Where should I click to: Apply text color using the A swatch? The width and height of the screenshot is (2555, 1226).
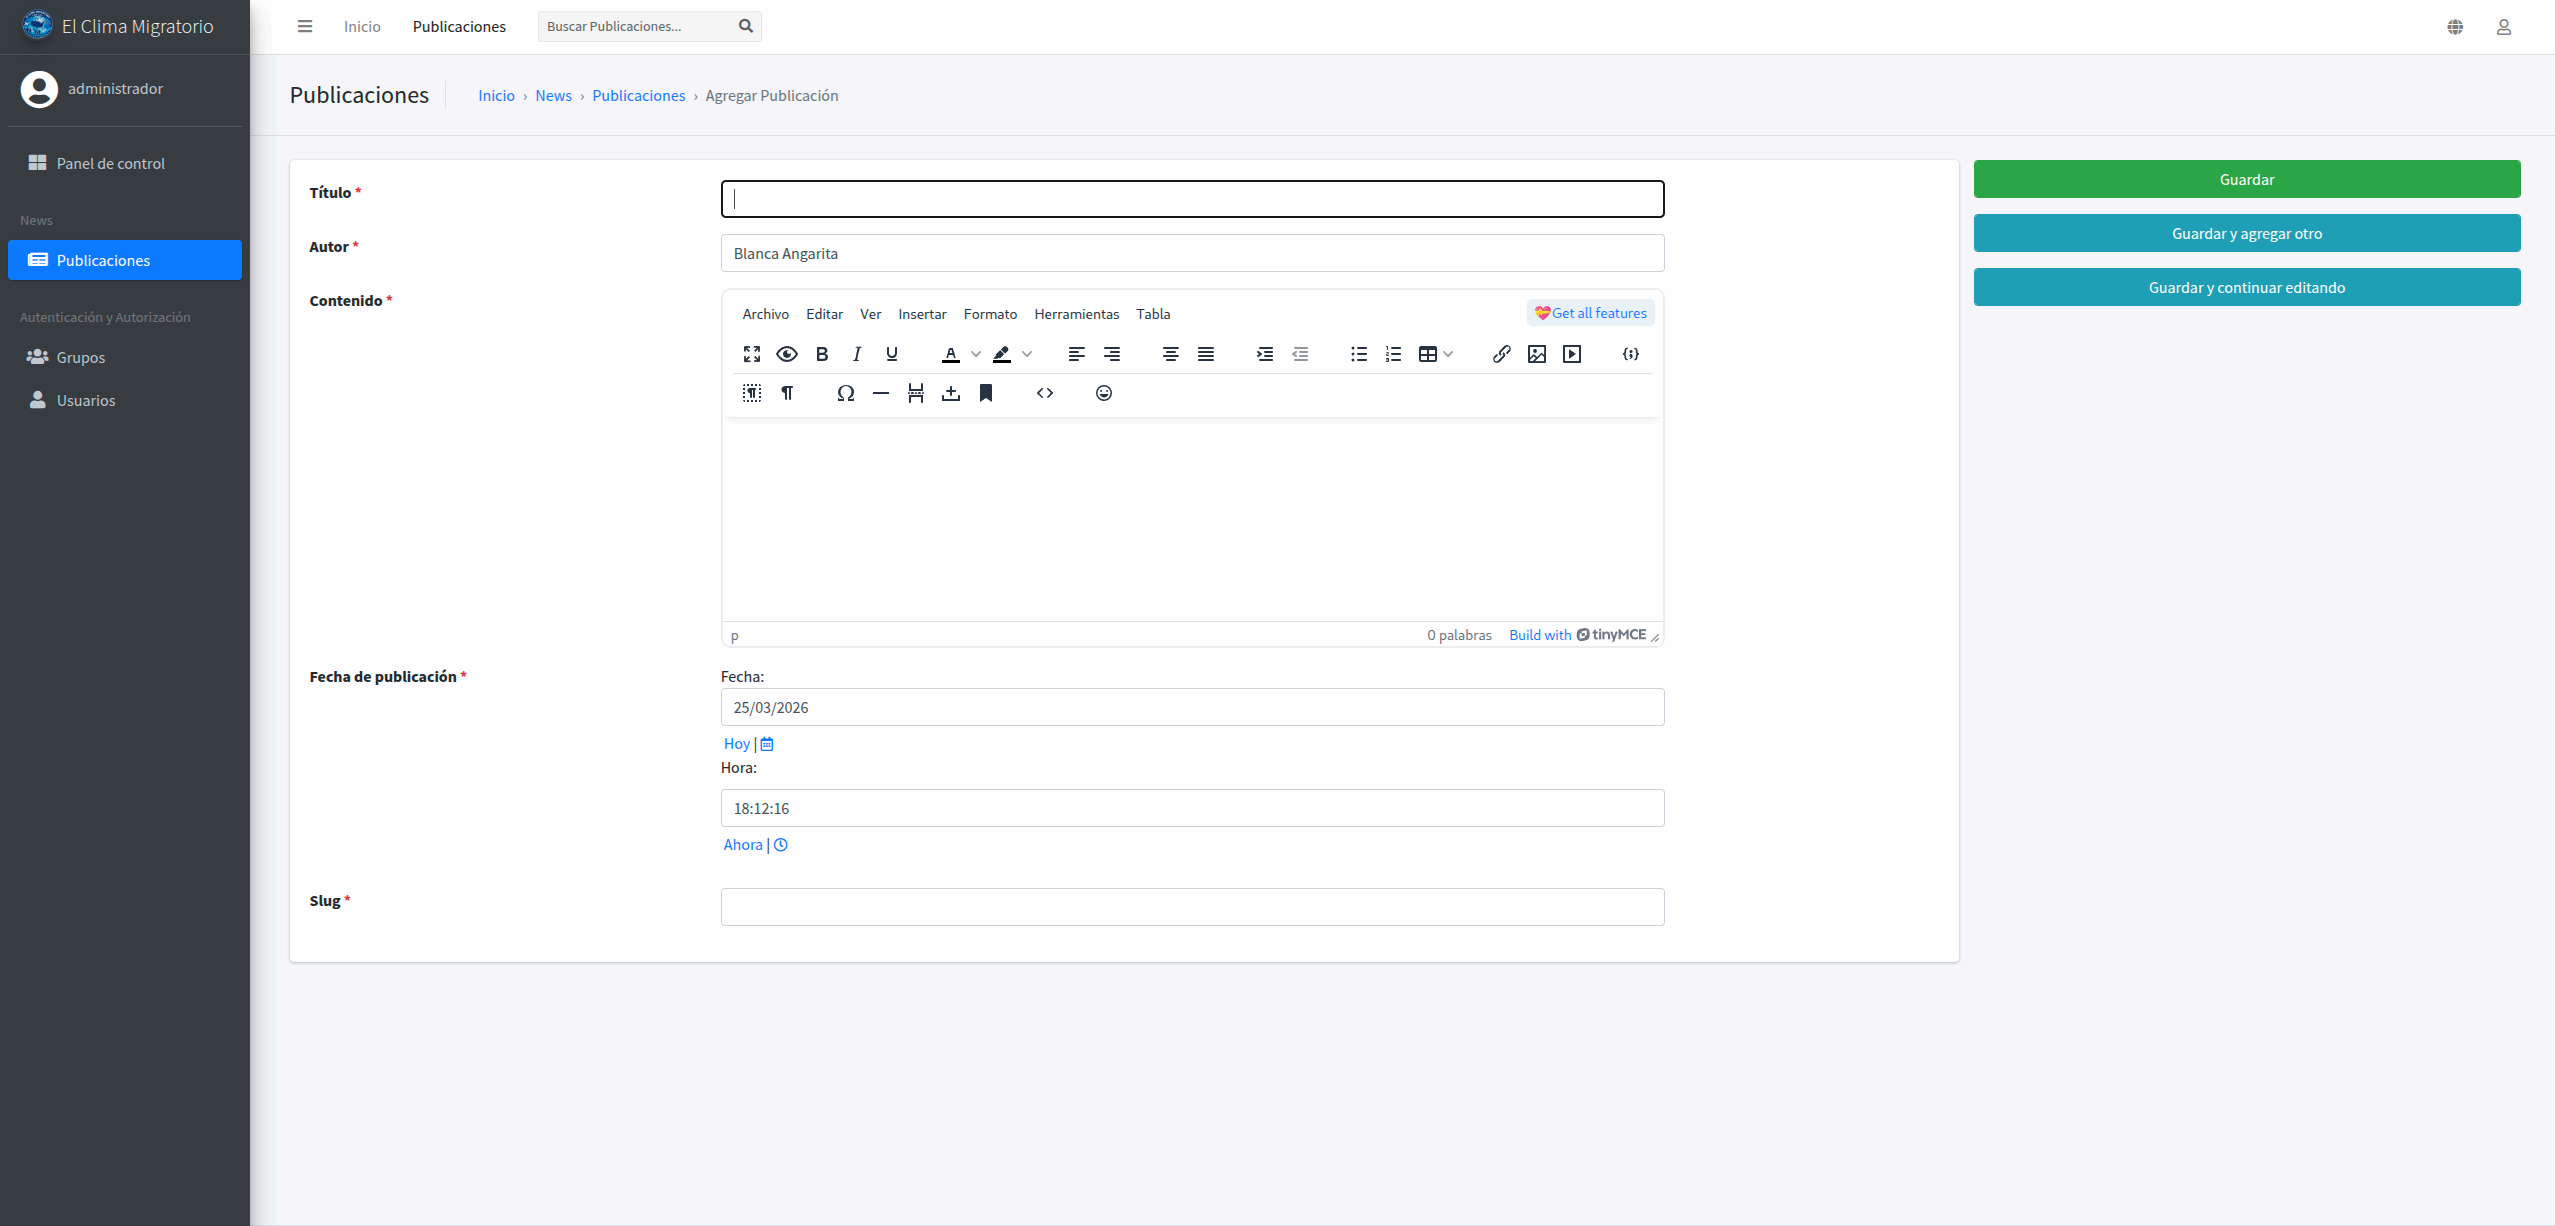[951, 353]
